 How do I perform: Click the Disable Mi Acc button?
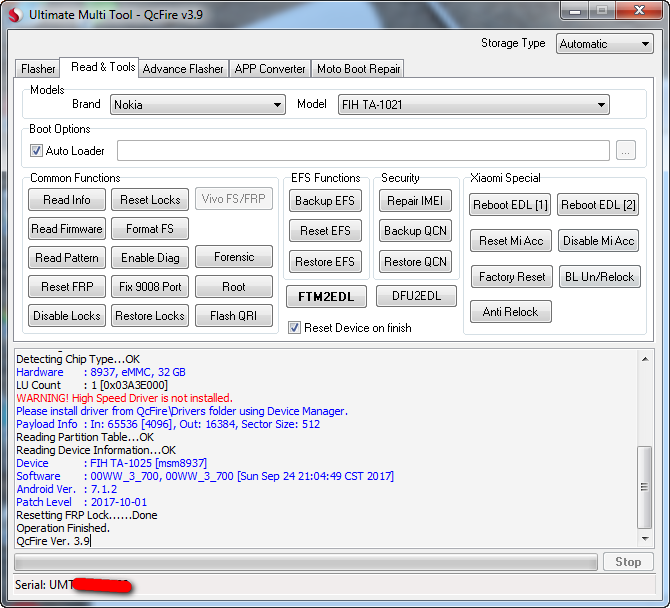[x=599, y=241]
